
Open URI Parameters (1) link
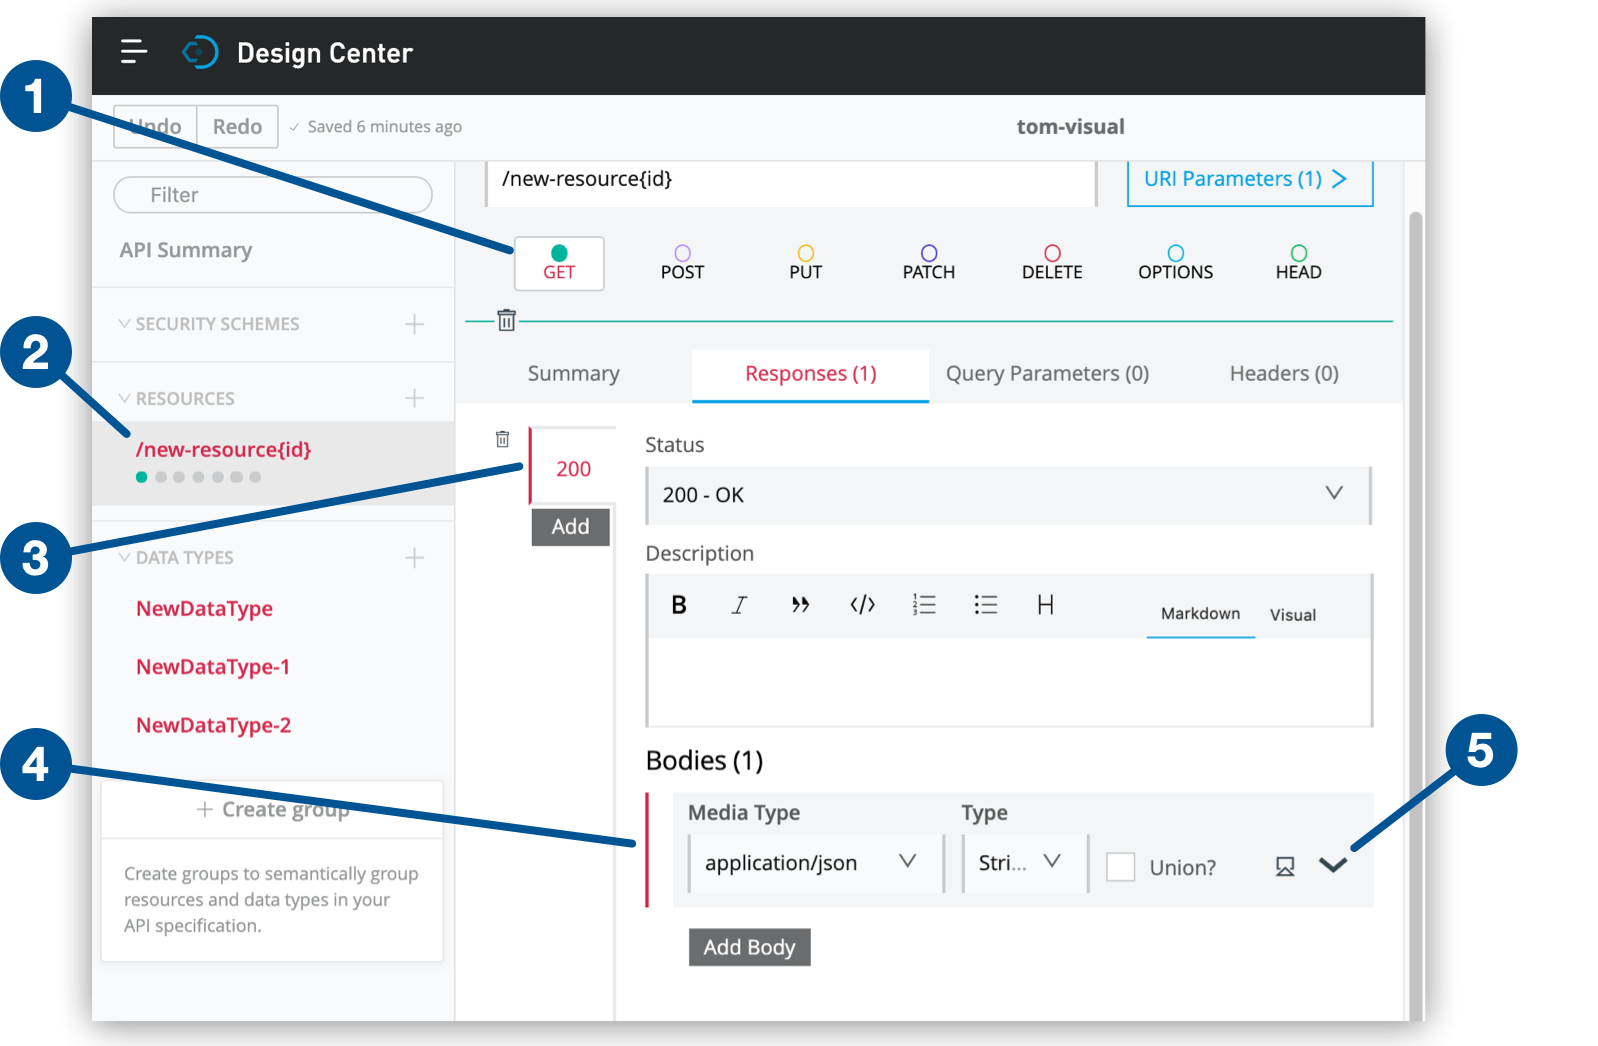click(1248, 180)
